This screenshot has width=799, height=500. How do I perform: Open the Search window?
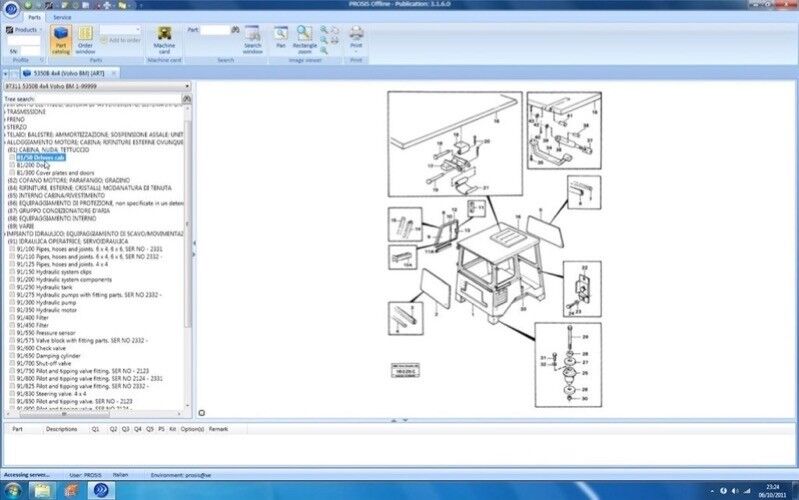(253, 39)
